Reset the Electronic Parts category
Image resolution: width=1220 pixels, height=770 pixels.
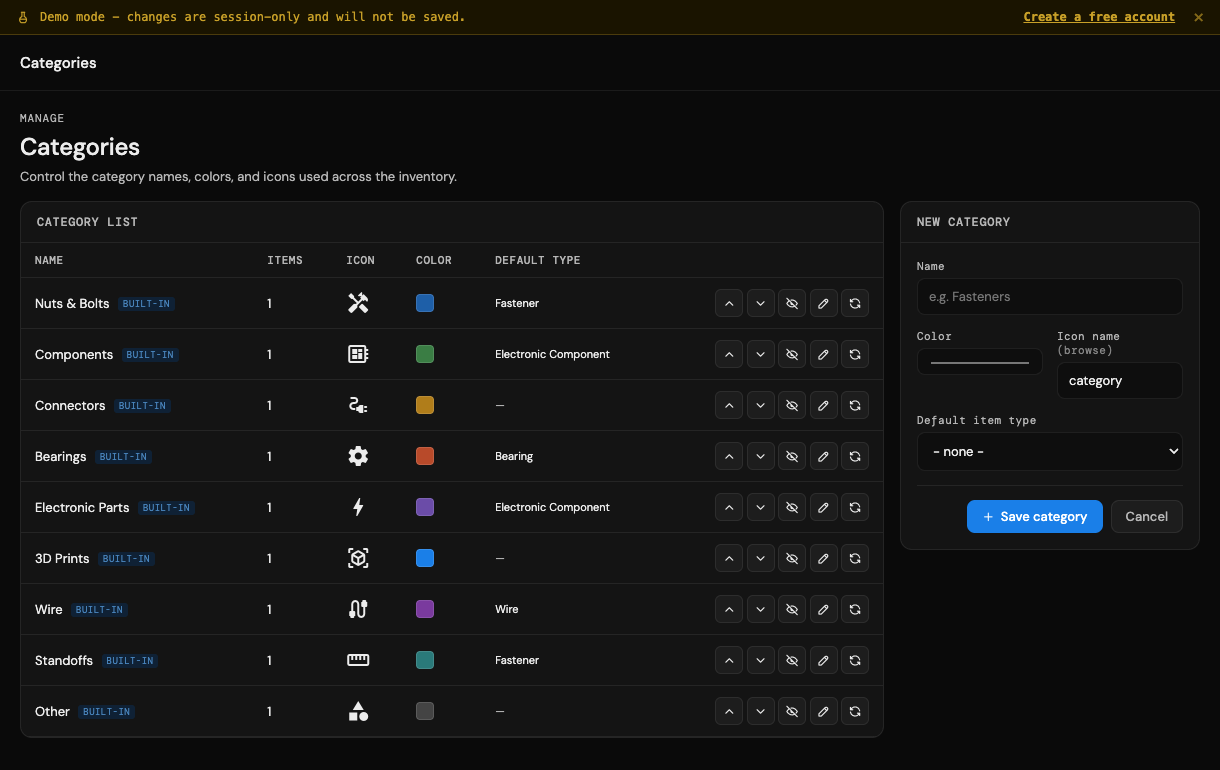click(855, 507)
